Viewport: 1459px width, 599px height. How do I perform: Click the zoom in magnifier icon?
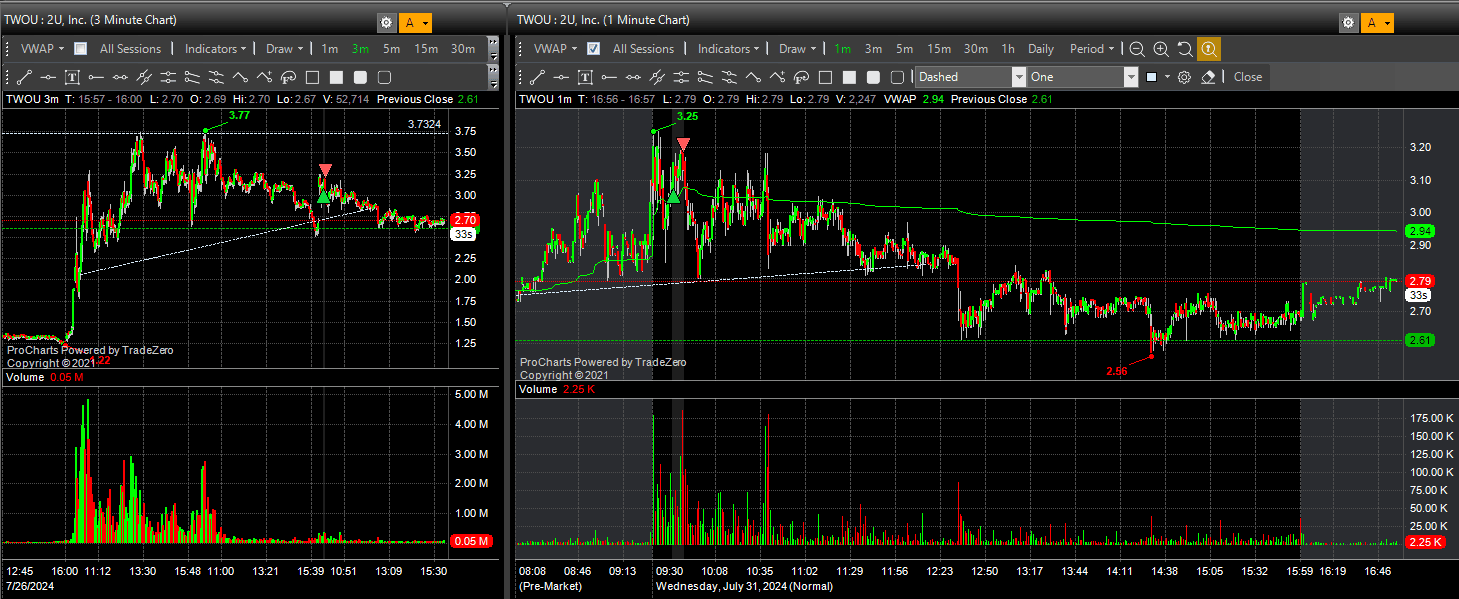(1161, 49)
